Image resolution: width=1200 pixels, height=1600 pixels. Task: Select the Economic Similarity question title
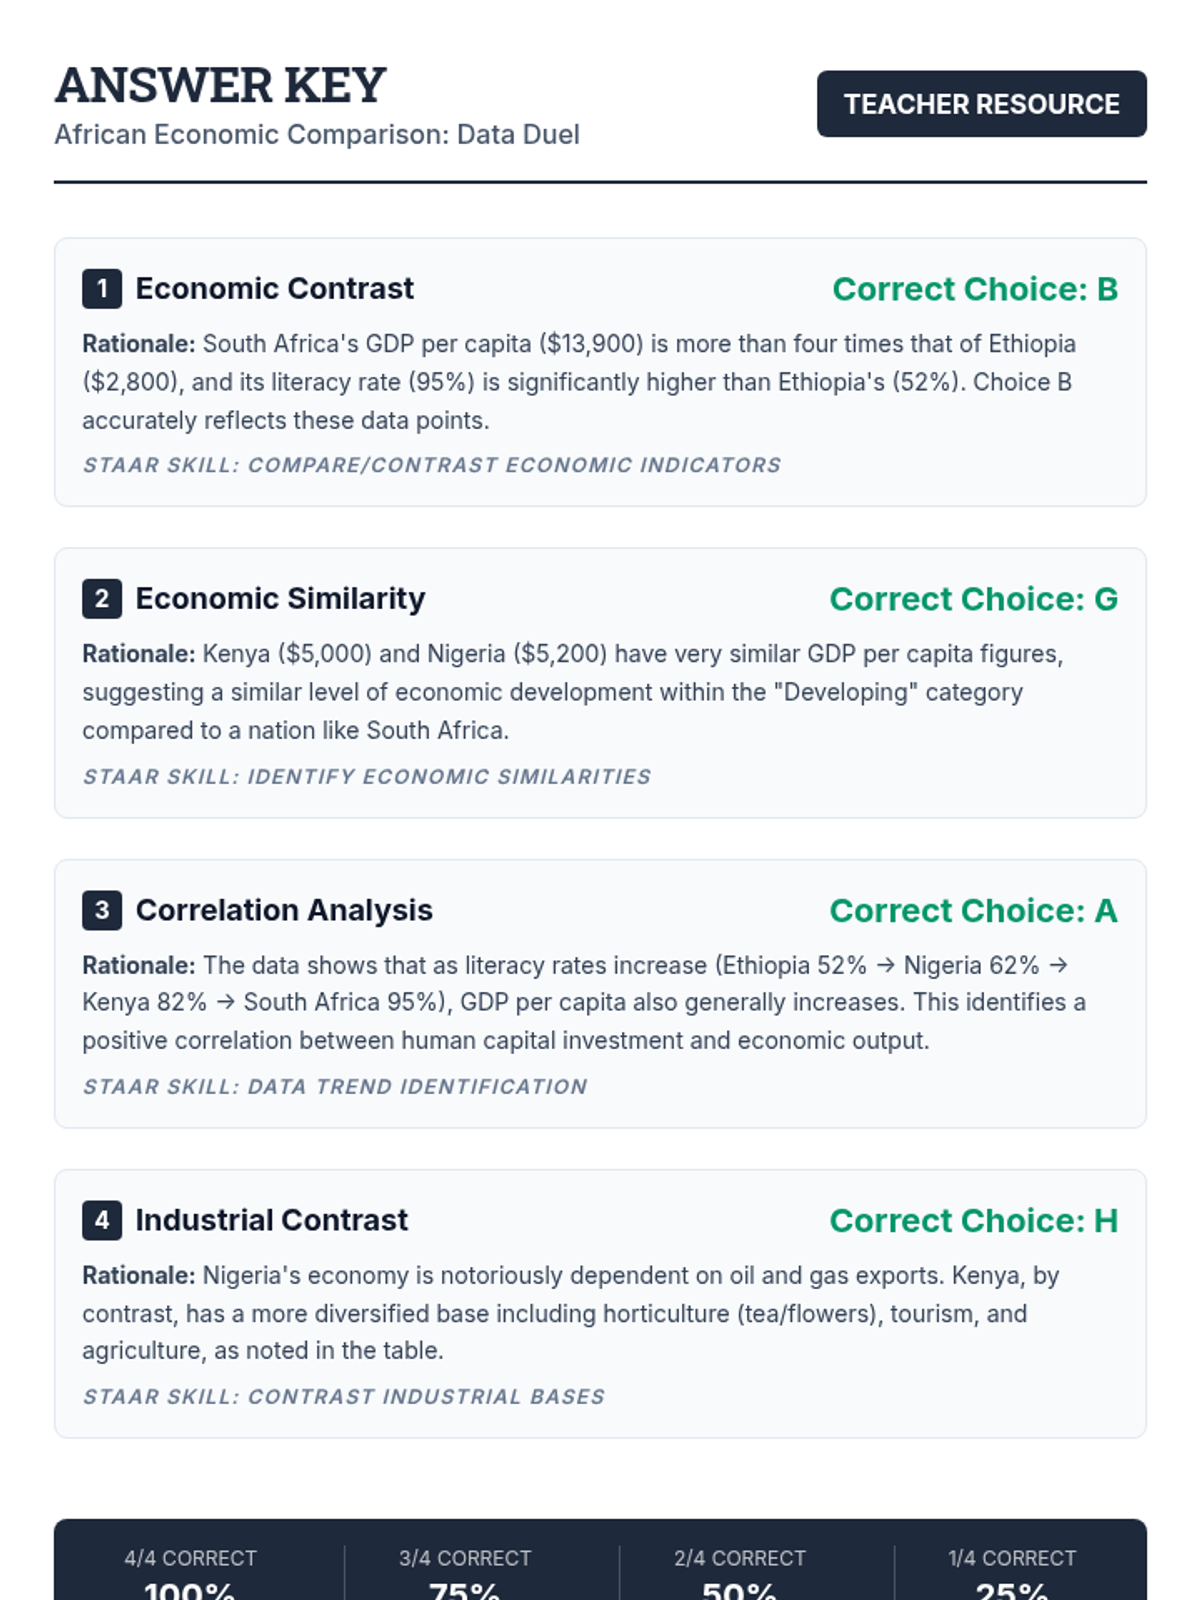tap(280, 599)
